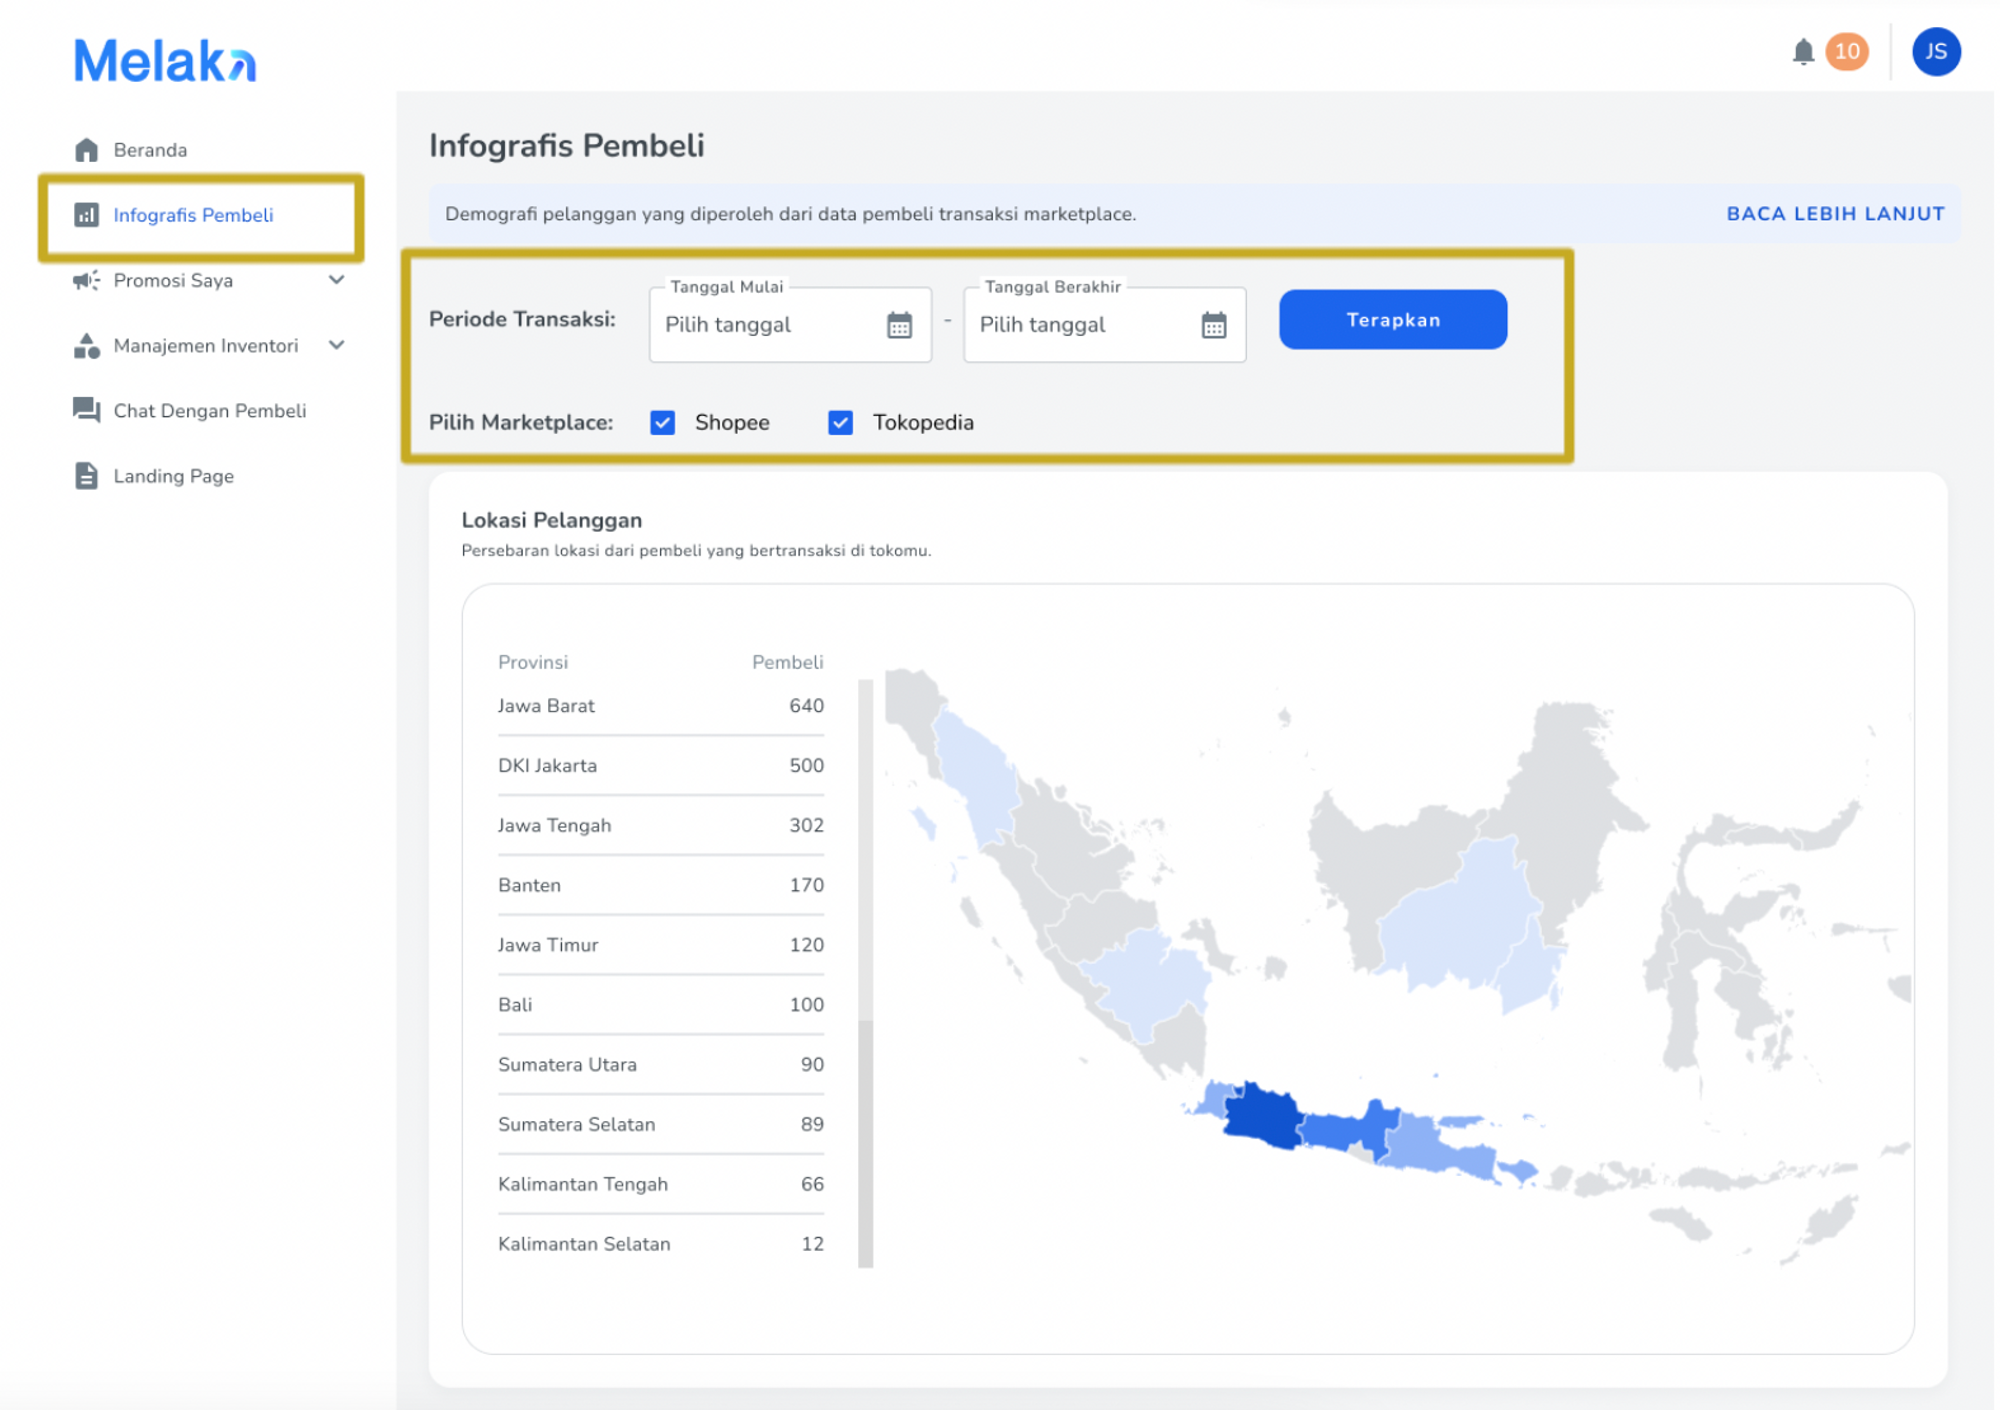
Task: Click the Tanggal Berakhir date field
Action: pyautogui.click(x=1104, y=325)
